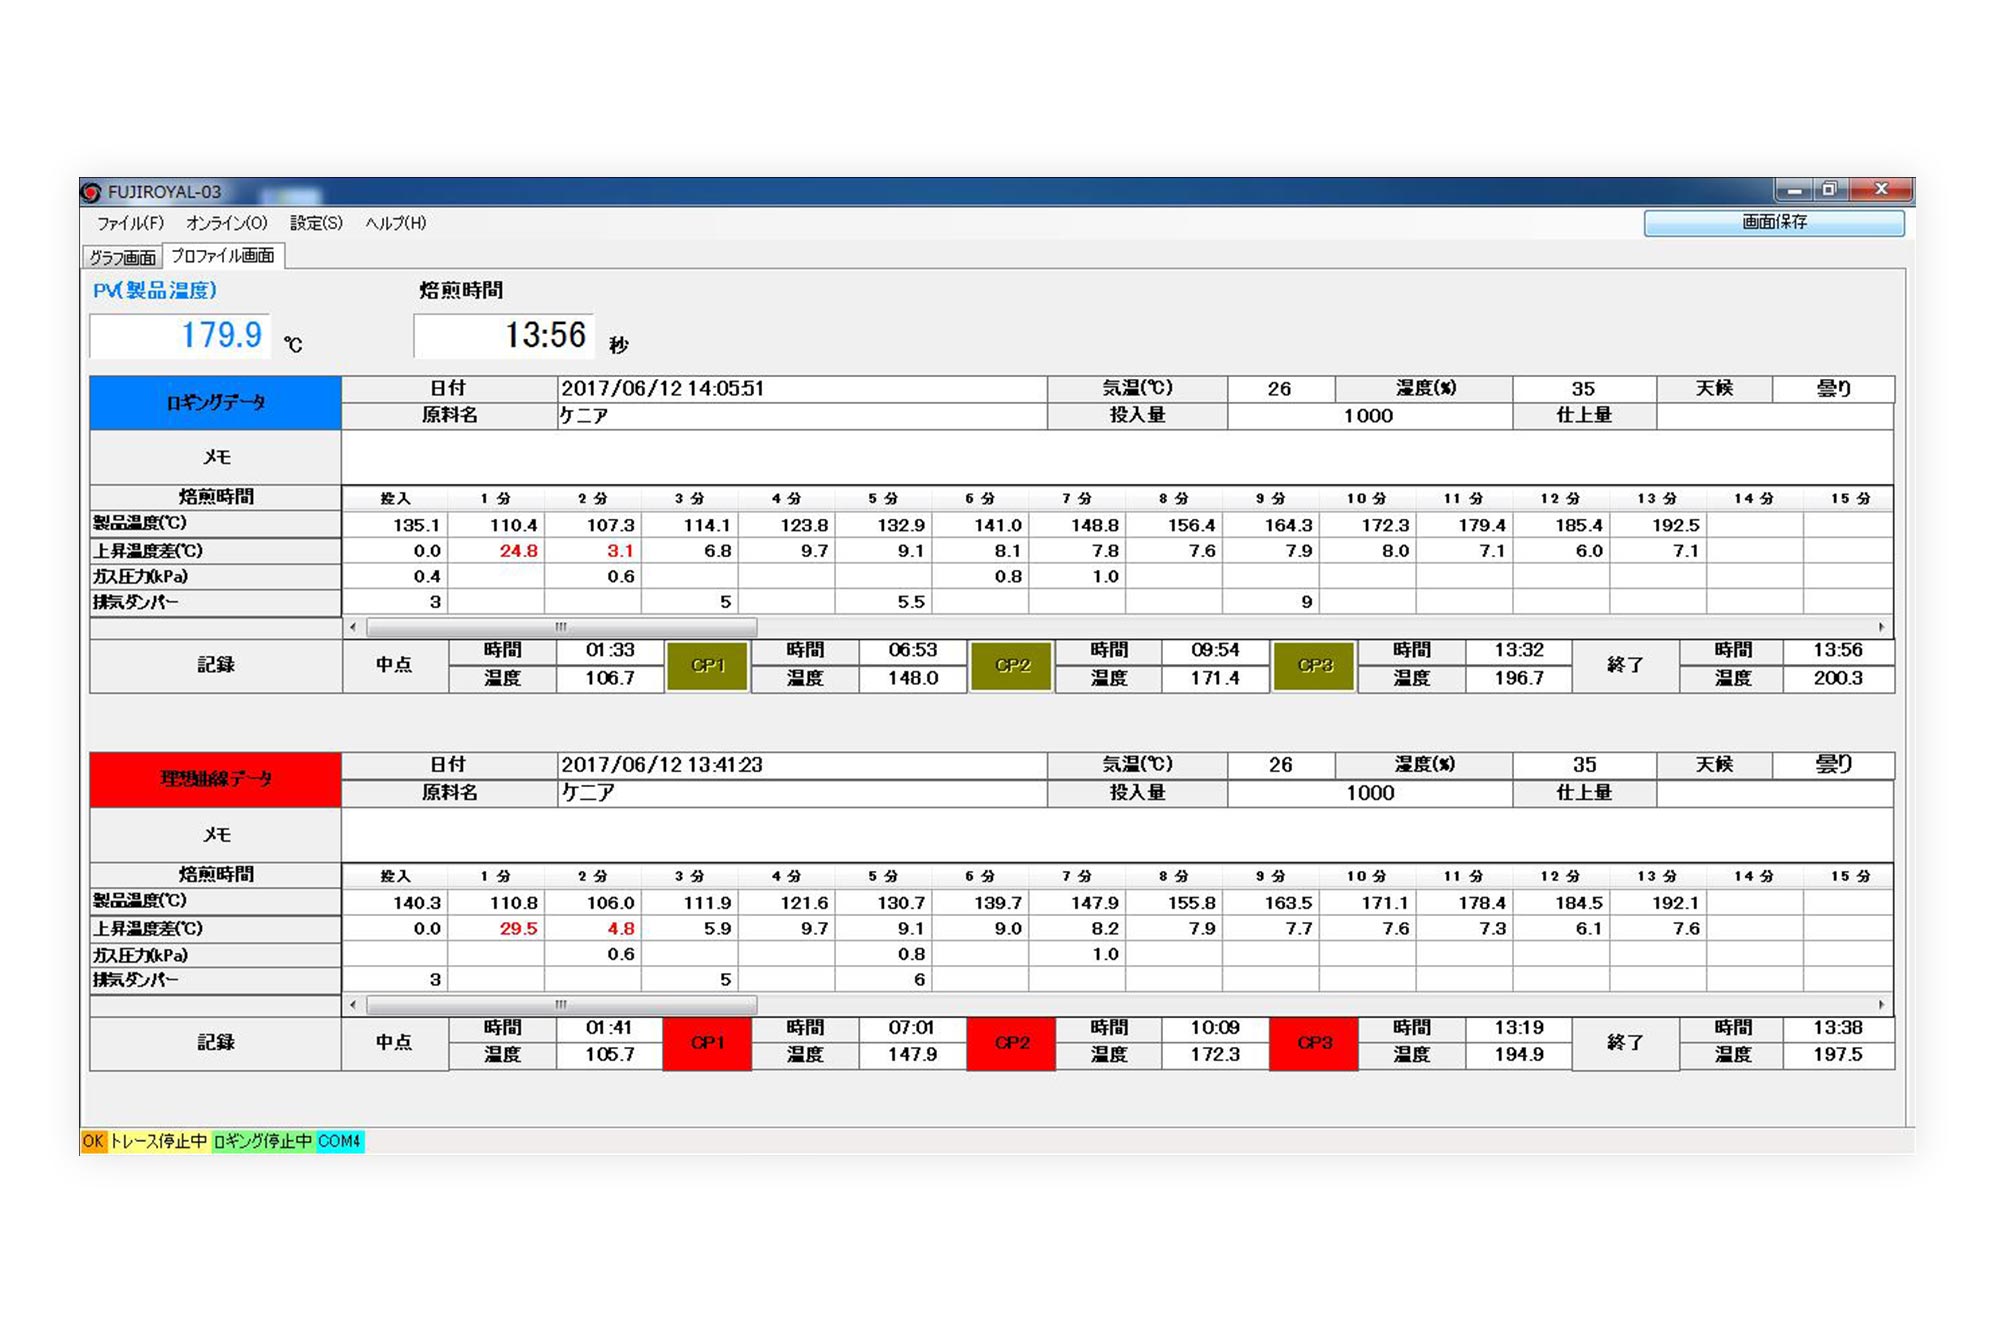Screen dimensions: 2000x1334
Task: Switch to the グラフ画面 tab
Action: pyautogui.click(x=122, y=257)
